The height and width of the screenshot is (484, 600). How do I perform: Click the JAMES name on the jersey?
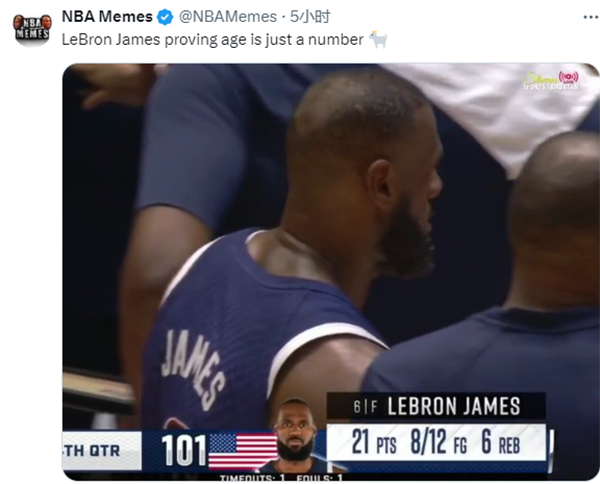[x=193, y=370]
